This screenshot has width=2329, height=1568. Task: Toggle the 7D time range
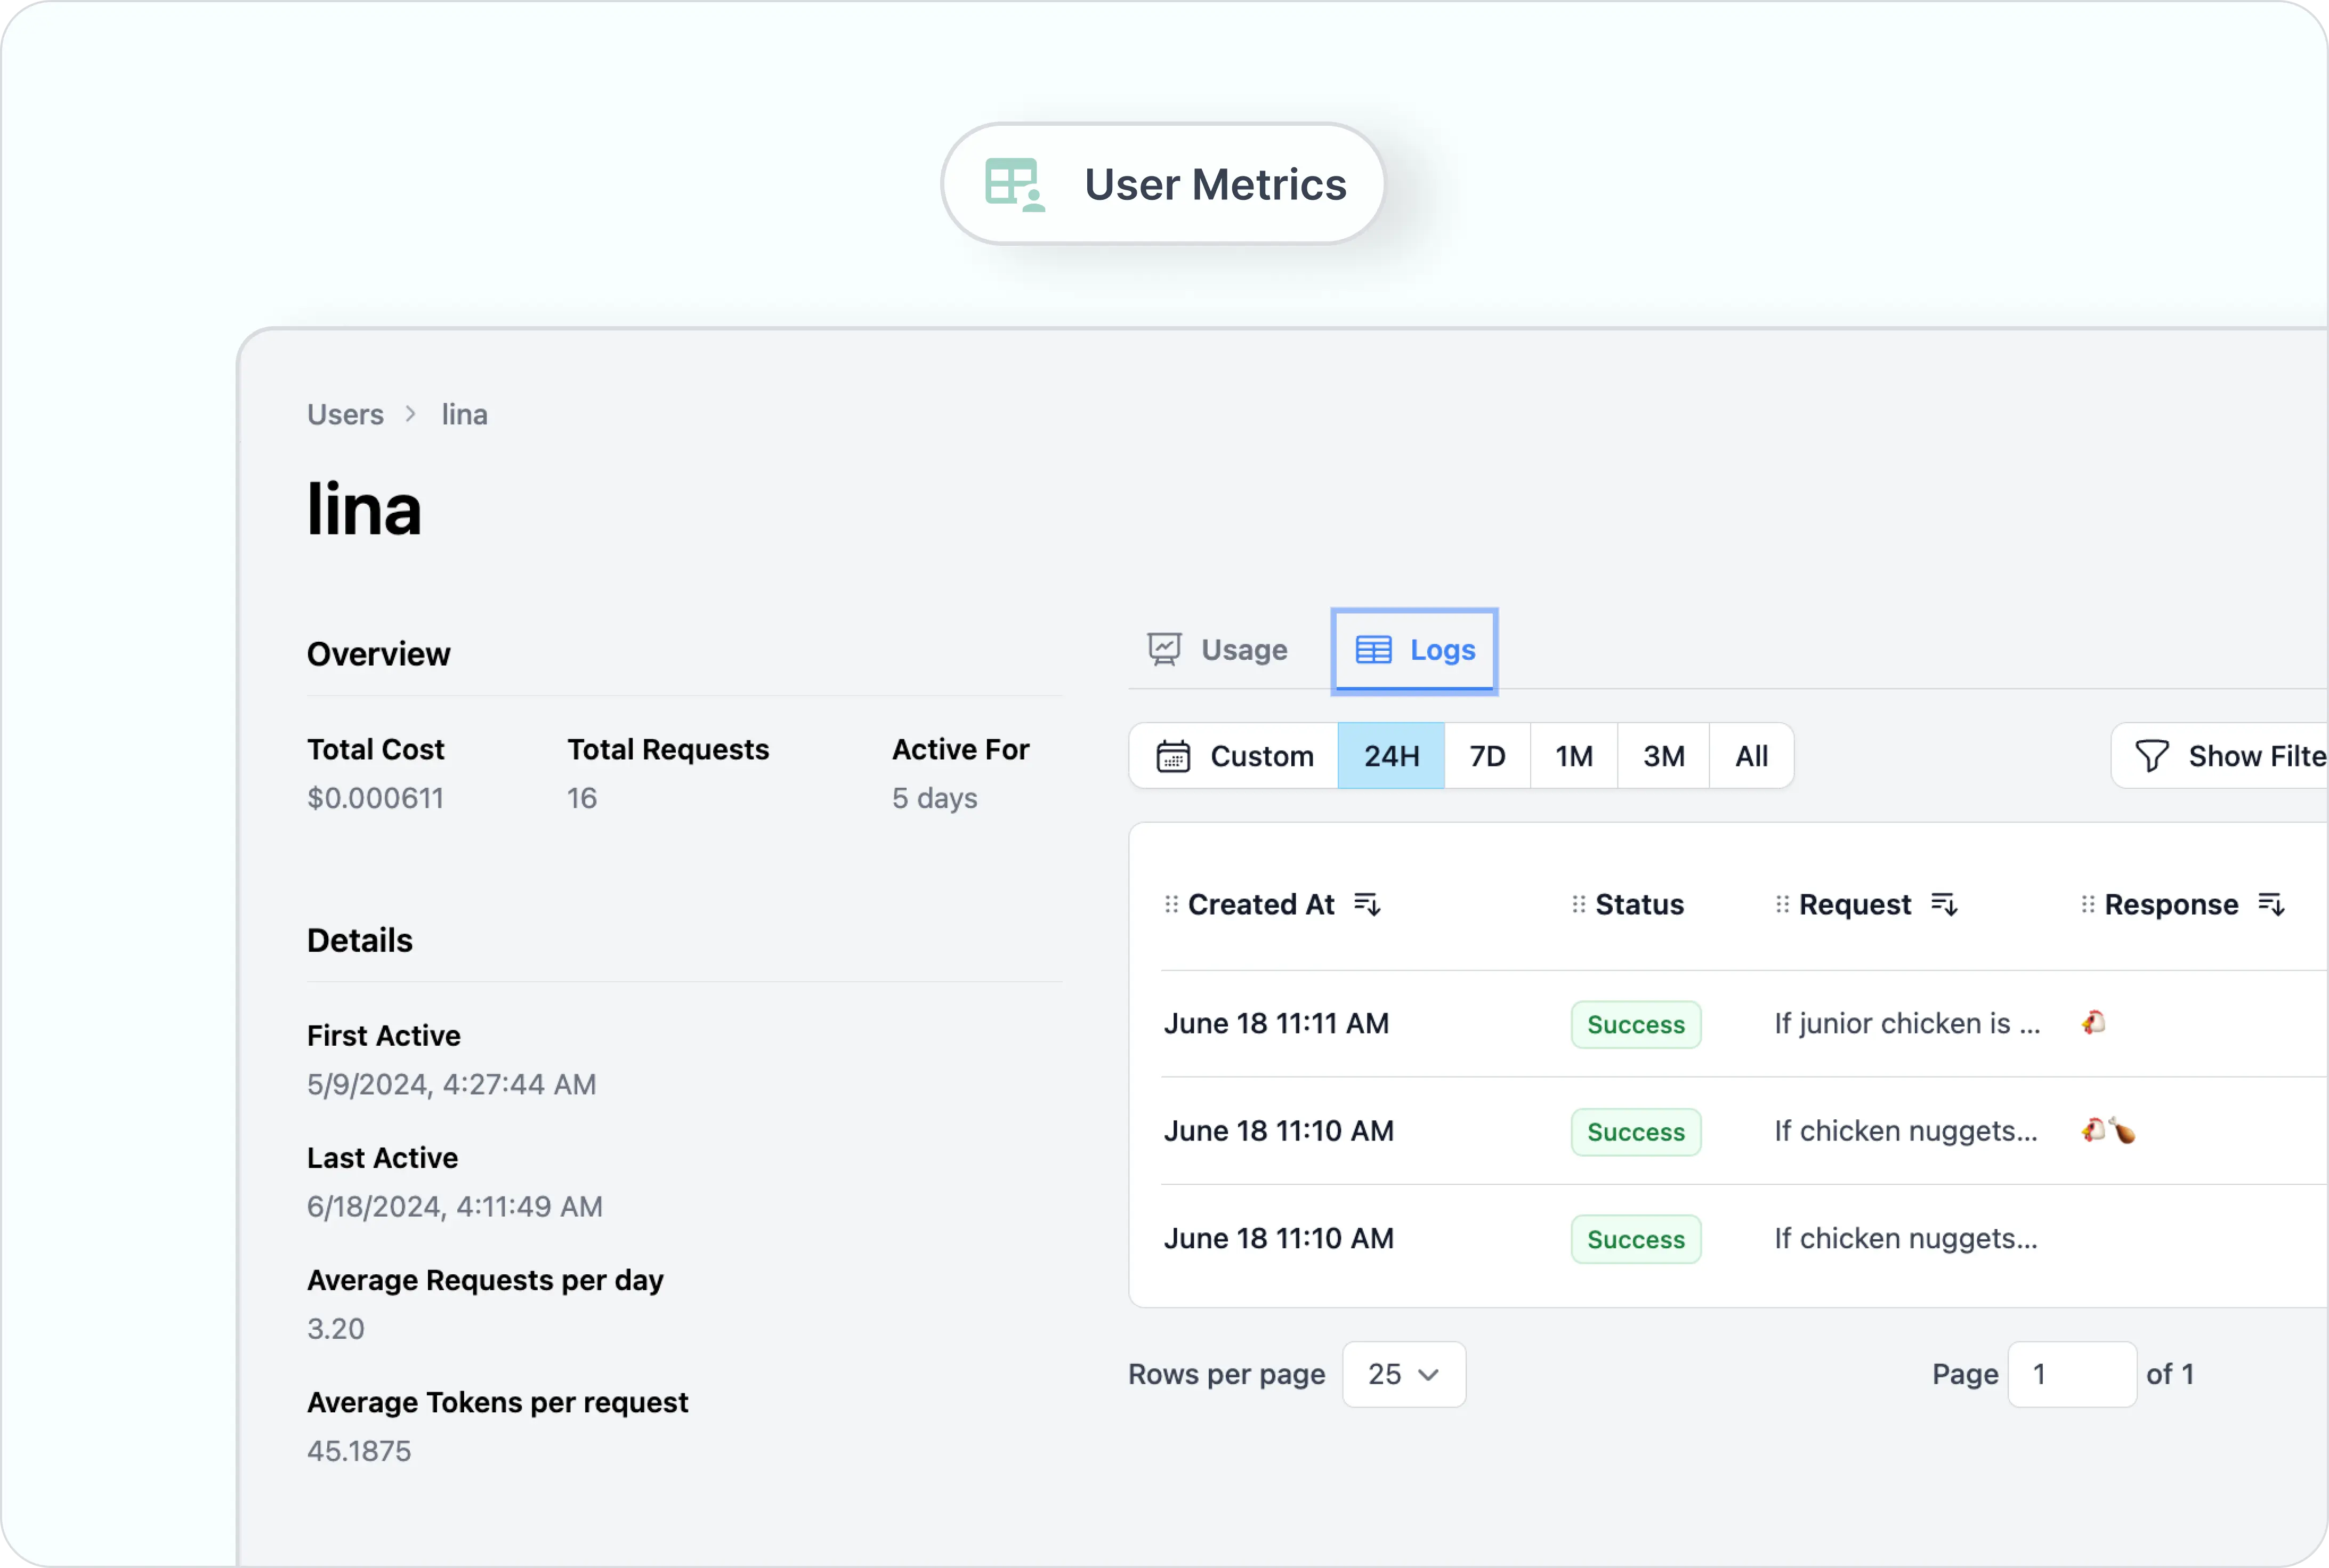click(1487, 756)
